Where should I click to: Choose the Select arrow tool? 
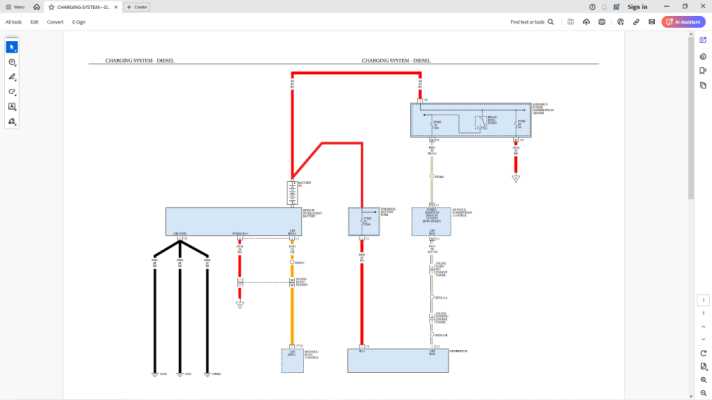(12, 47)
